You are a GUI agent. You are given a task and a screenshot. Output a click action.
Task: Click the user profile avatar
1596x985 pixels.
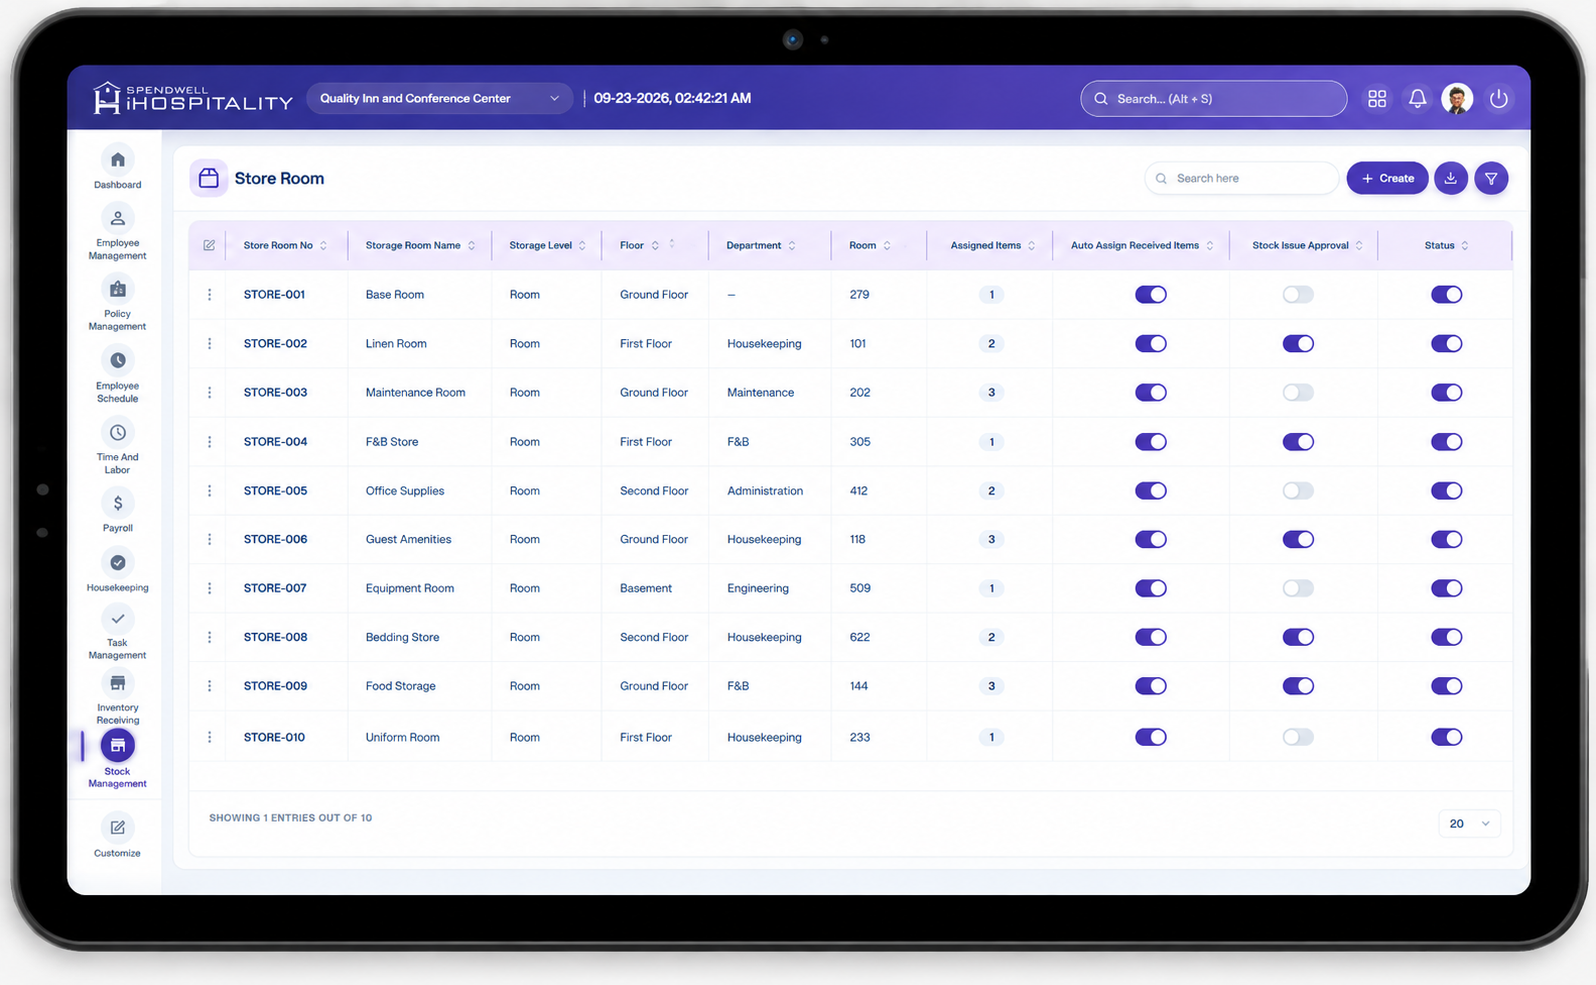click(1457, 99)
